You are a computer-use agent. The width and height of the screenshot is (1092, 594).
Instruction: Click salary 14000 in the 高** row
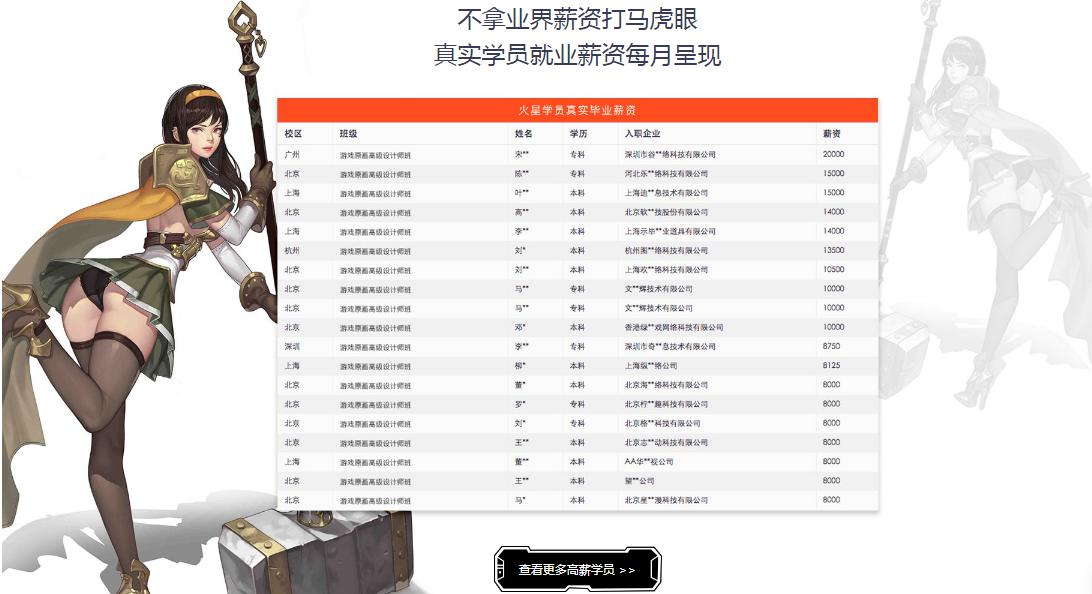point(833,212)
